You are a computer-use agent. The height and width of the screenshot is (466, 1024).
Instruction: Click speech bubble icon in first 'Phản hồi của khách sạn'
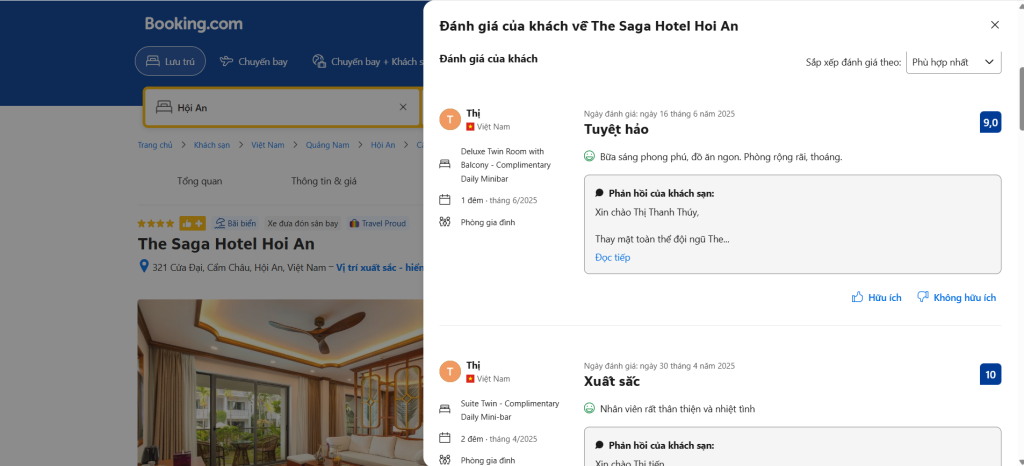click(x=600, y=193)
